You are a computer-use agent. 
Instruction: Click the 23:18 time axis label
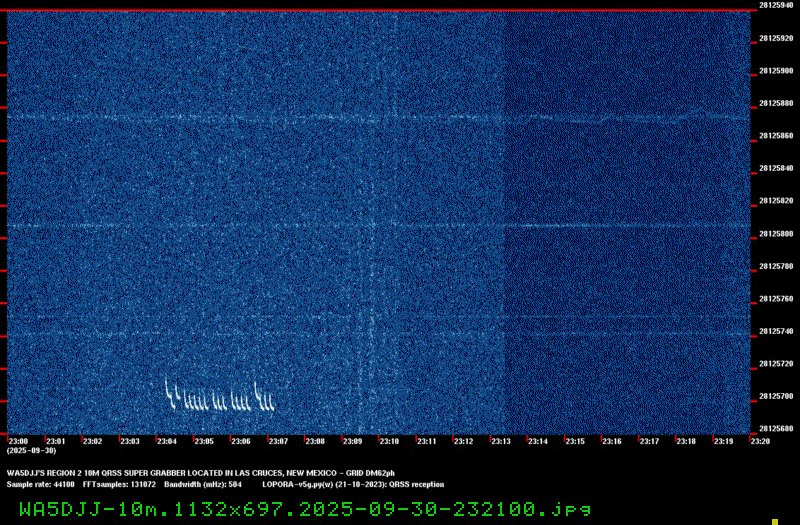coord(686,441)
